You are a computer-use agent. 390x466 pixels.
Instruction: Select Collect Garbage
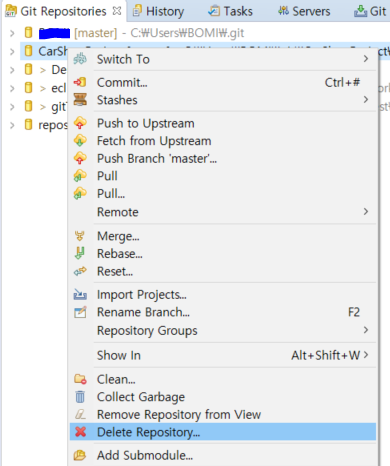click(223, 397)
